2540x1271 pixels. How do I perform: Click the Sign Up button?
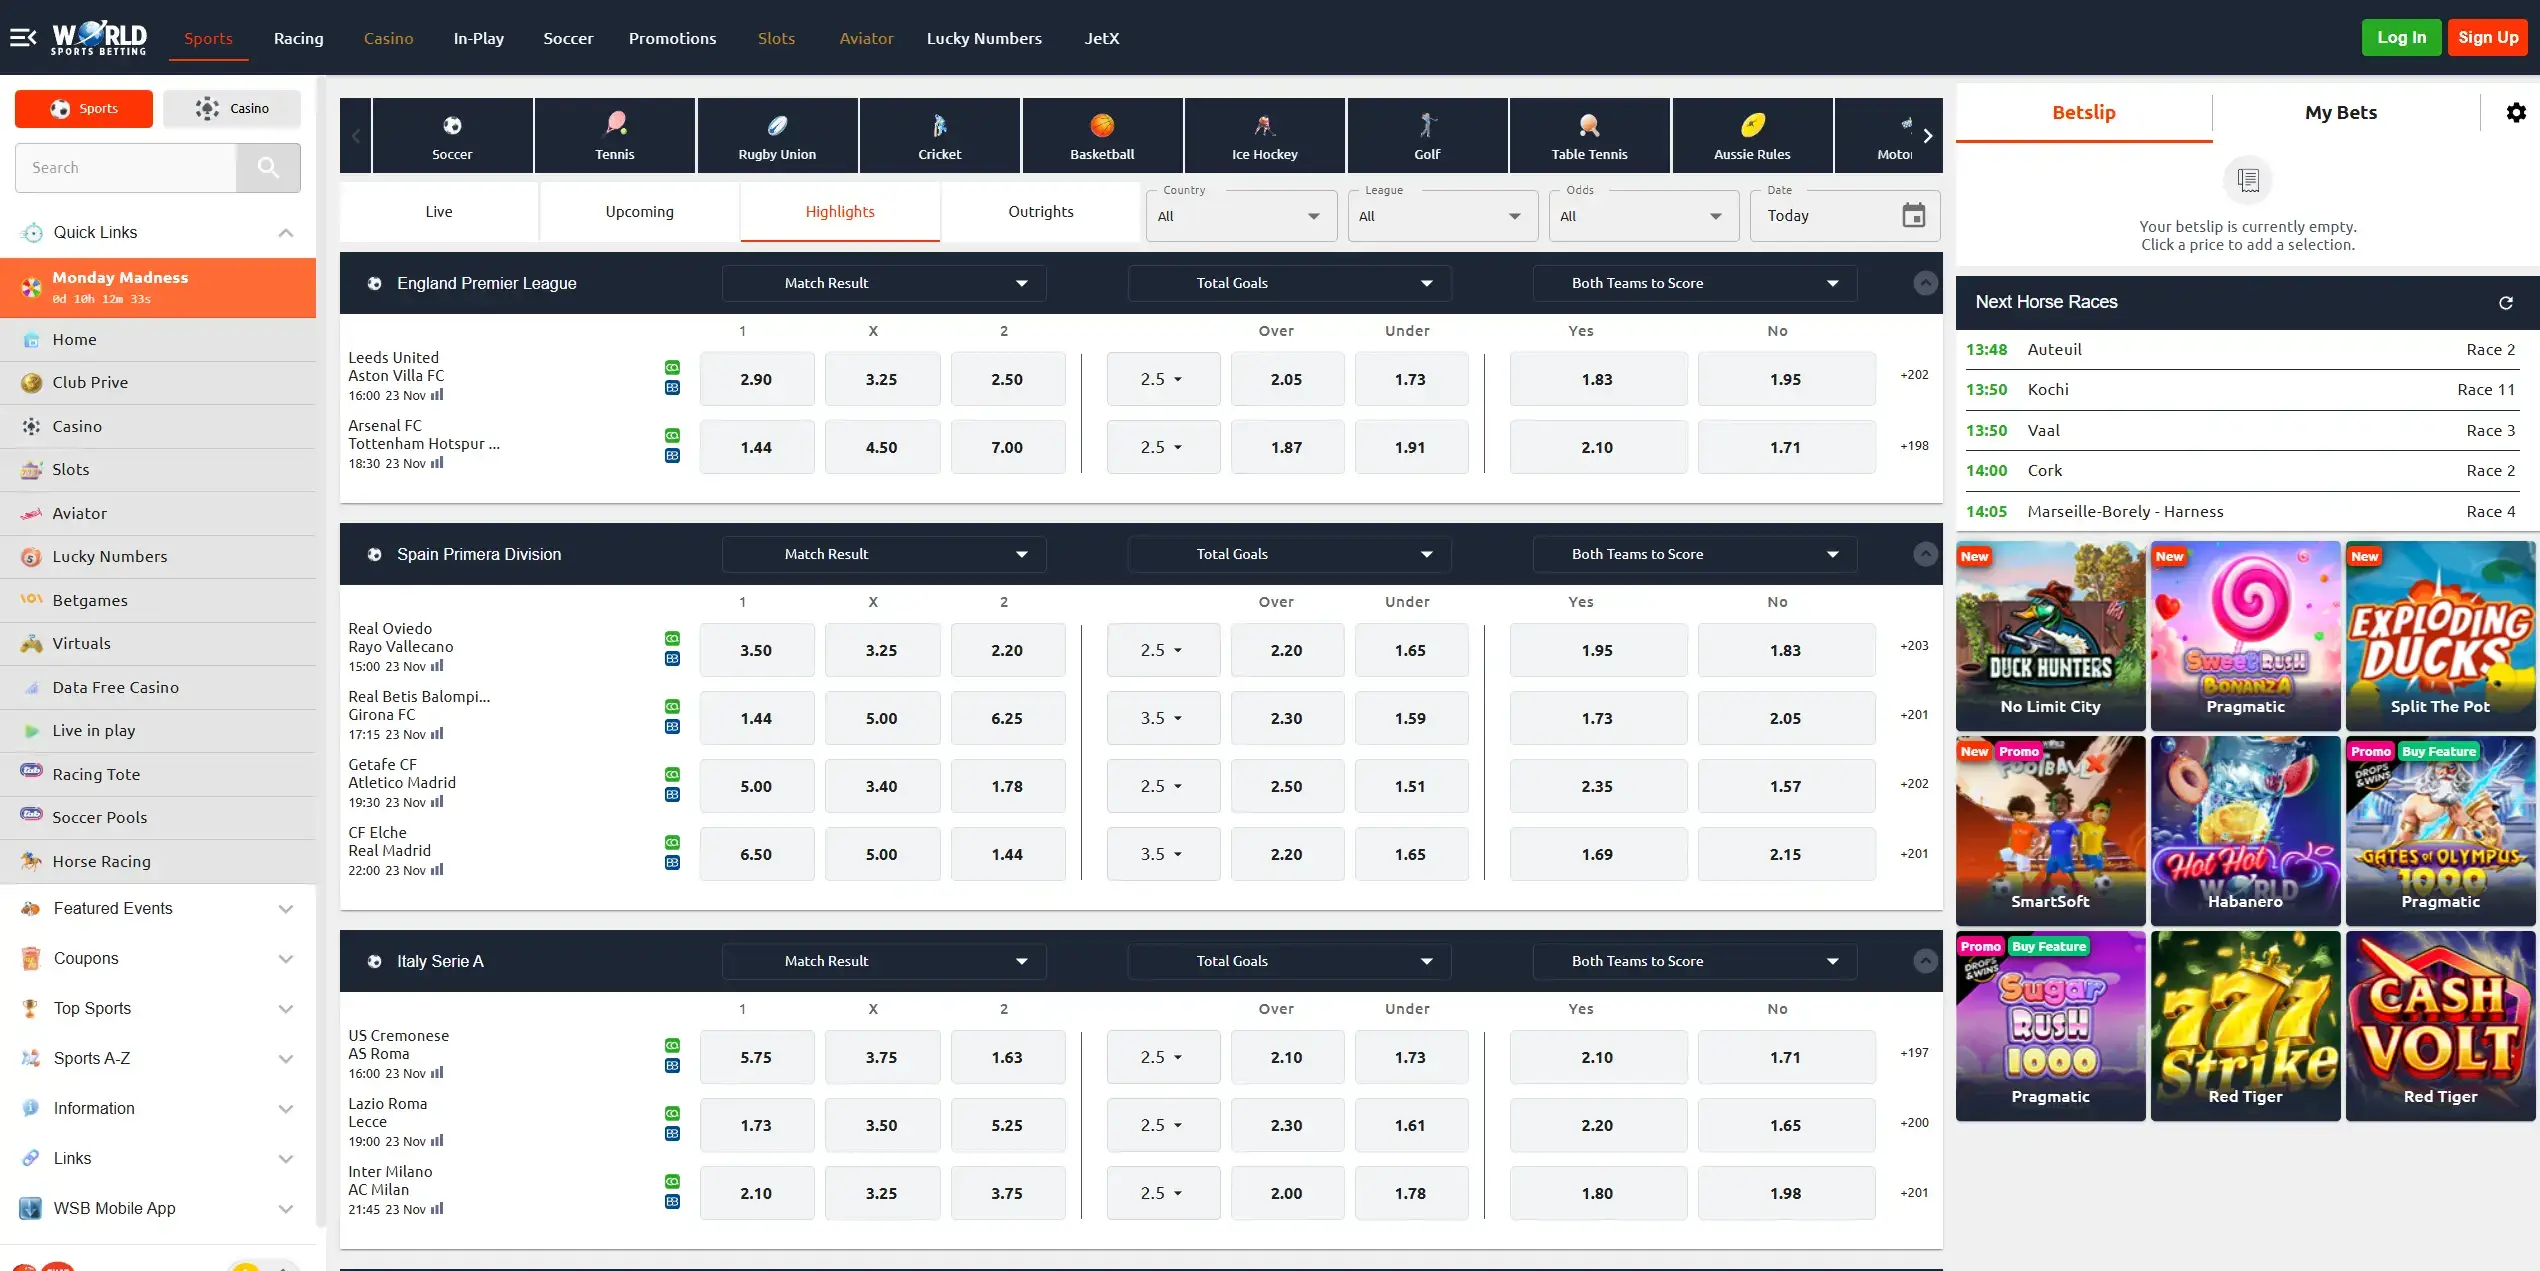pos(2489,37)
